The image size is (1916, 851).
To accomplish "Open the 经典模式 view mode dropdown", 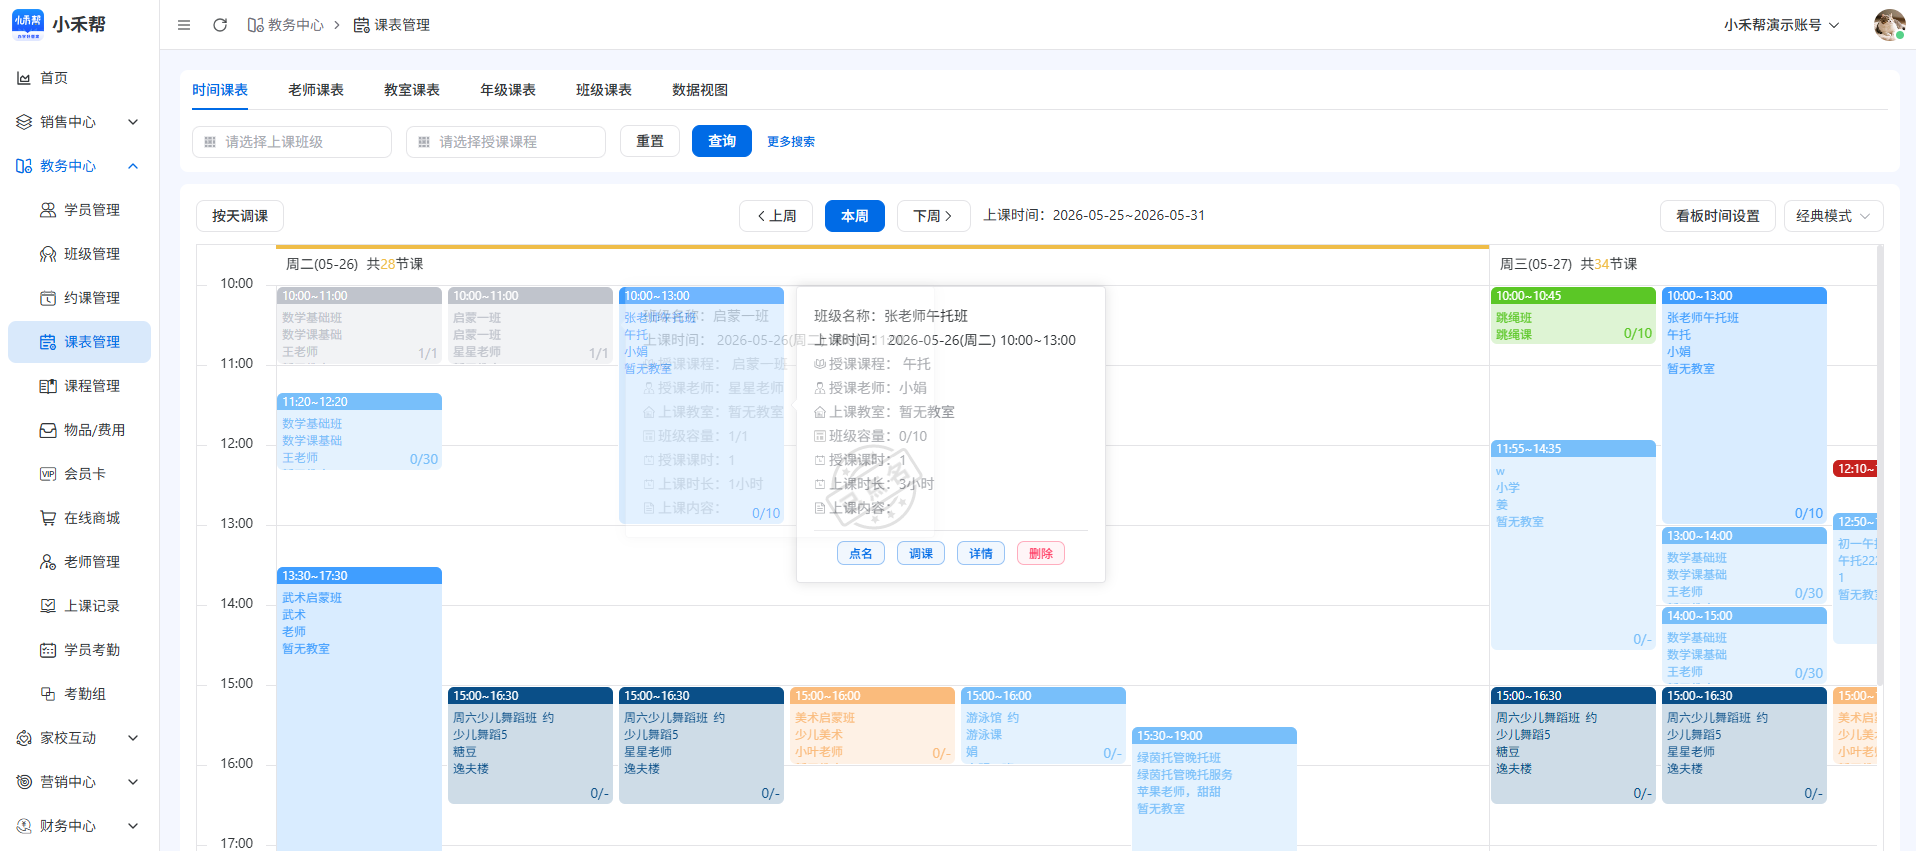I will click(x=1833, y=216).
